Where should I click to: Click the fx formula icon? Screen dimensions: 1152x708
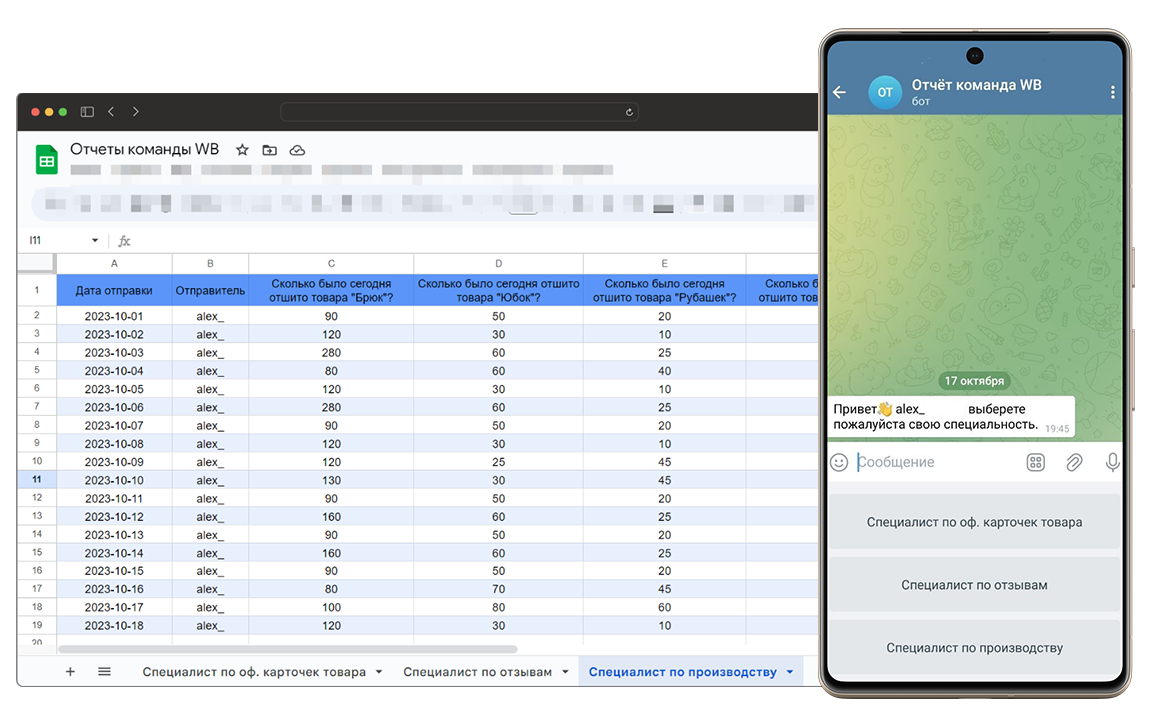(x=124, y=240)
